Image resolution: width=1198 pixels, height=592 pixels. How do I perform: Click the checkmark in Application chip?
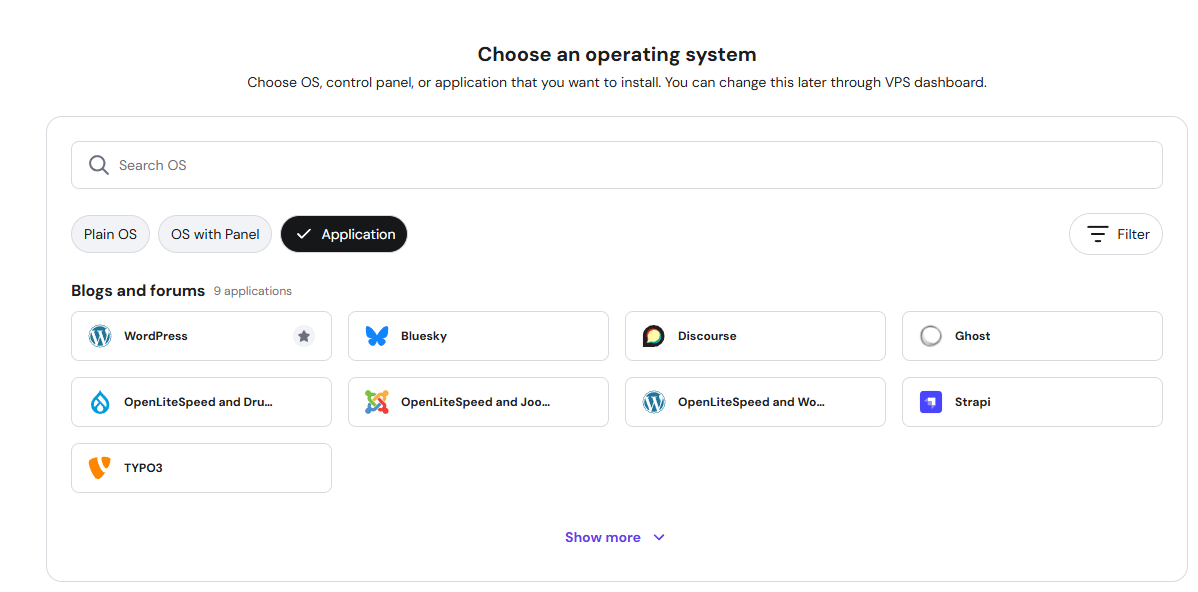[x=303, y=235]
